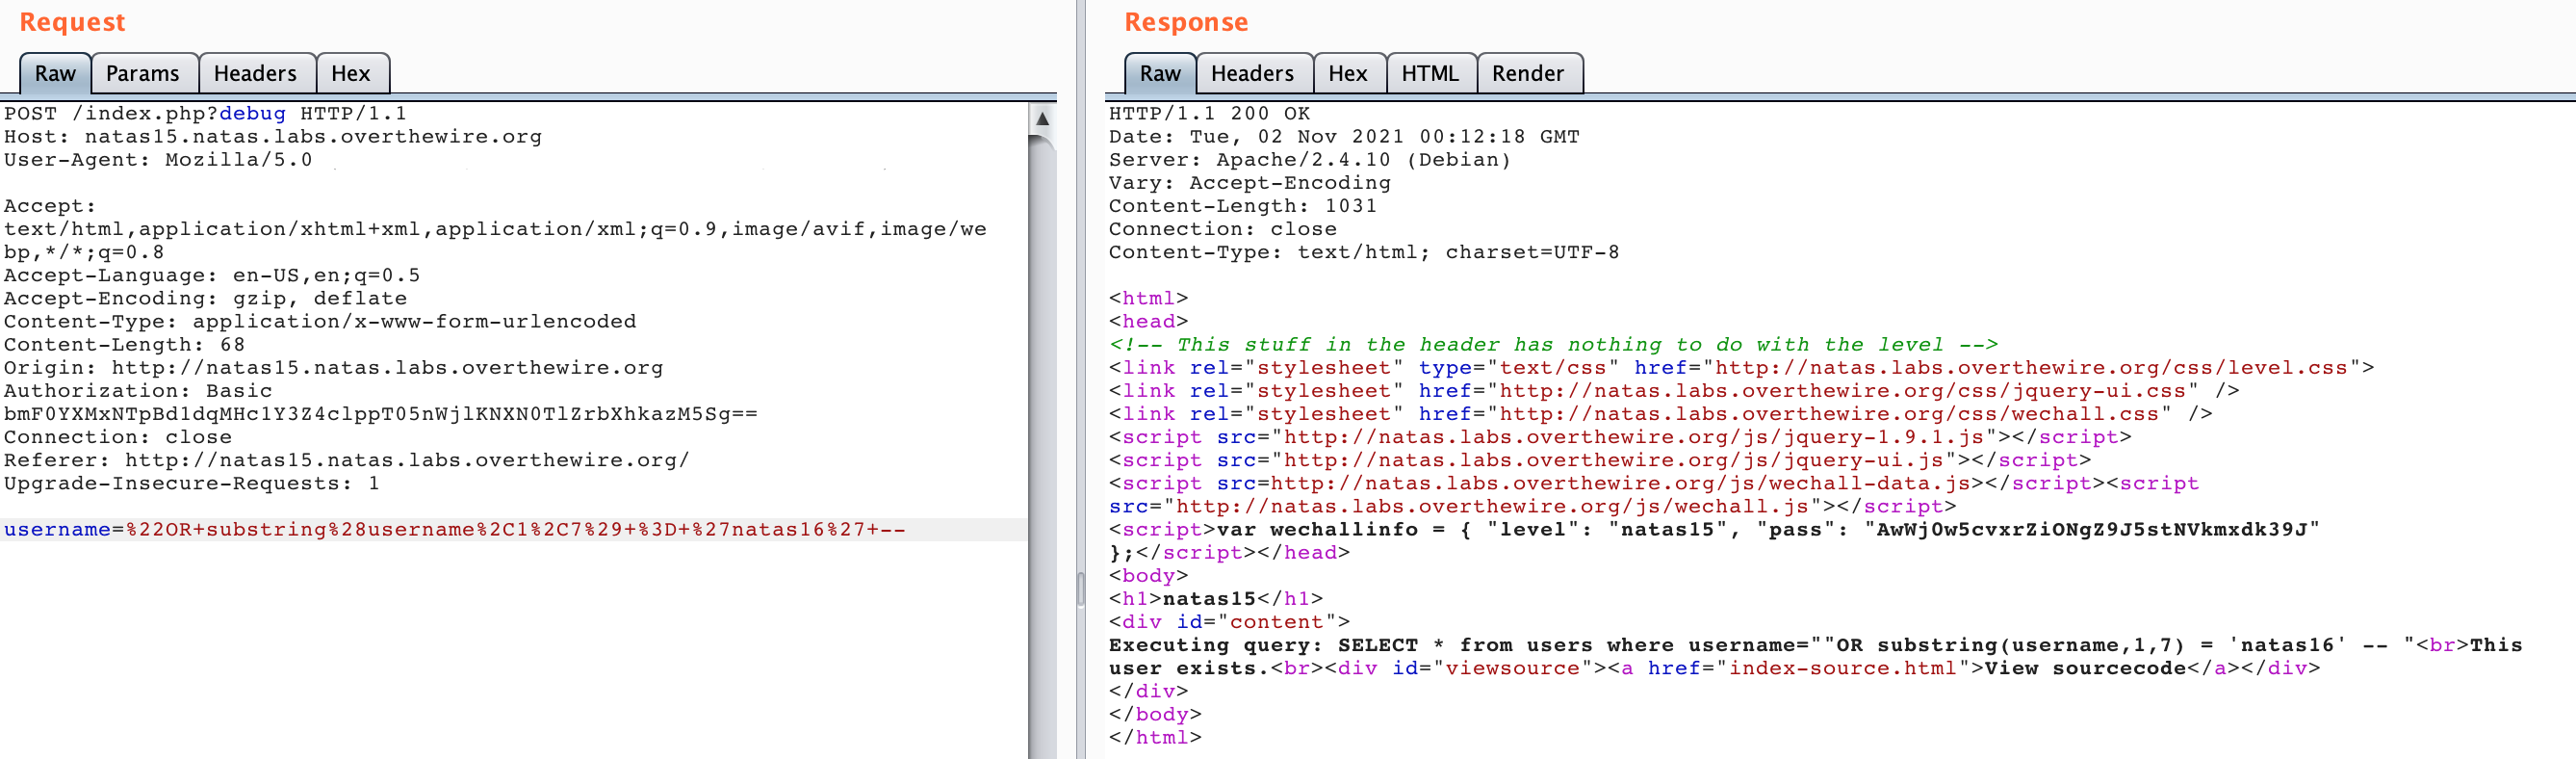Screen dimensions: 2576x759
Task: Open the Request Hex tab
Action: pos(351,73)
